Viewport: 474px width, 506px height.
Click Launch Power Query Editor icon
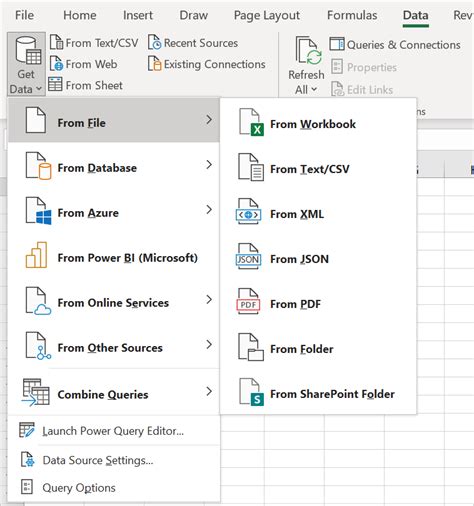point(27,430)
